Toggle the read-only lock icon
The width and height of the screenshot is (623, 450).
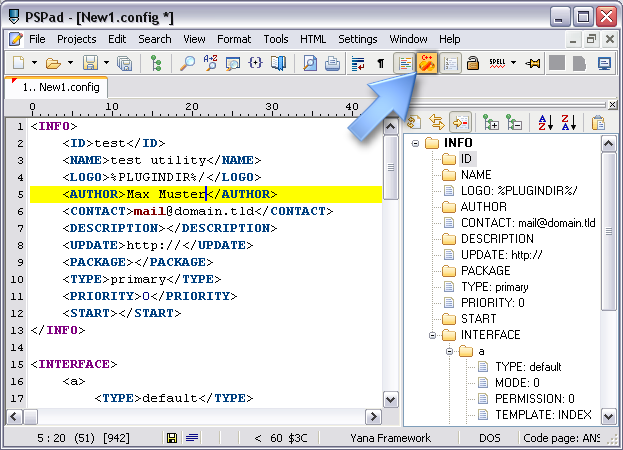pyautogui.click(x=473, y=63)
